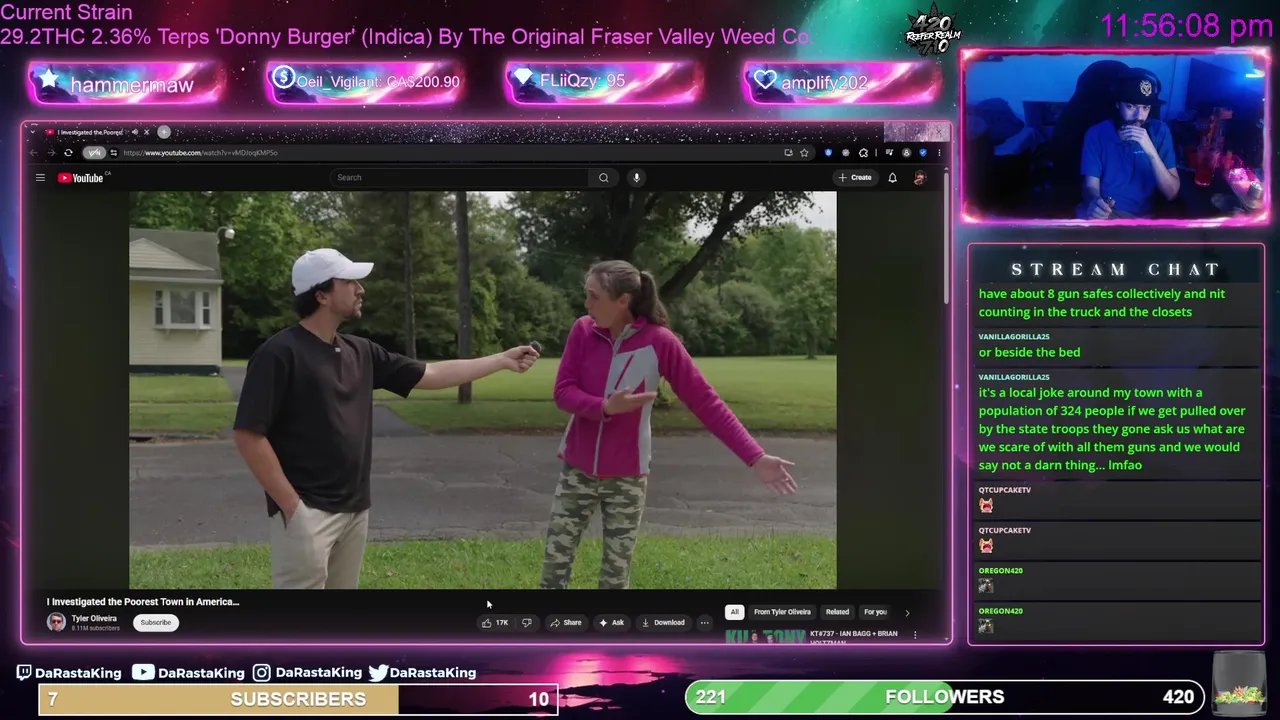1280x720 pixels.
Task: Click the Share button under the video
Action: pyautogui.click(x=565, y=623)
